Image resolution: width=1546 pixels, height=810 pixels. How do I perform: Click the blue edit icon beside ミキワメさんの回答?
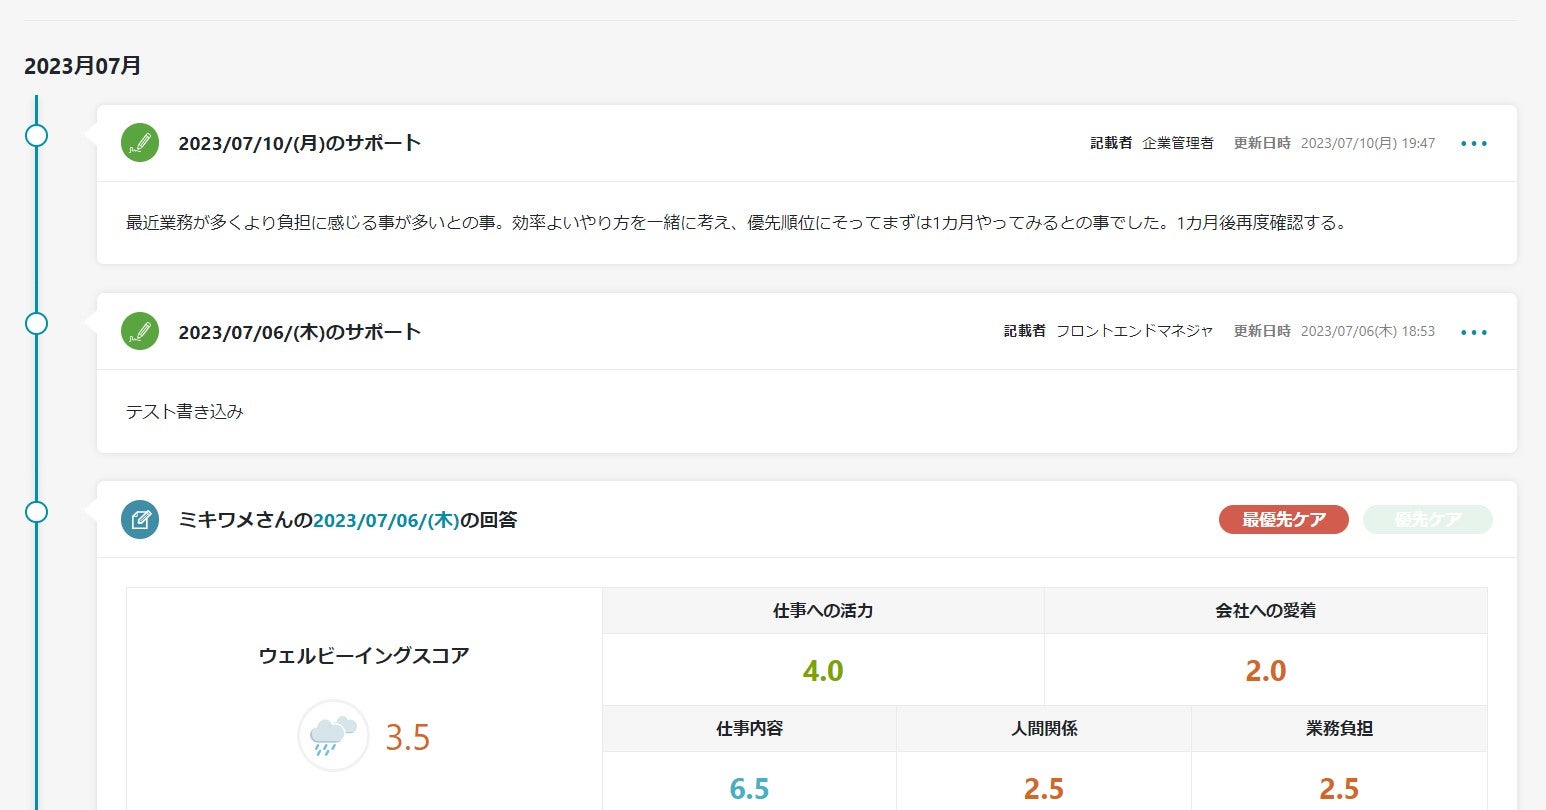[140, 520]
